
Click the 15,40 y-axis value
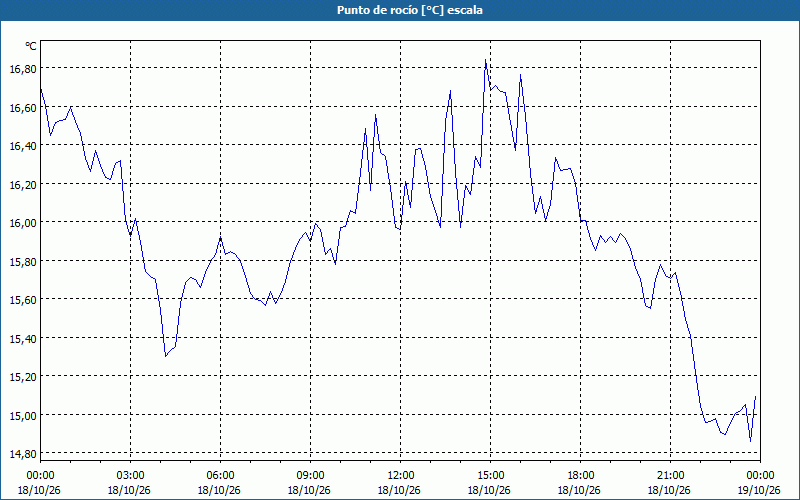(x=23, y=338)
